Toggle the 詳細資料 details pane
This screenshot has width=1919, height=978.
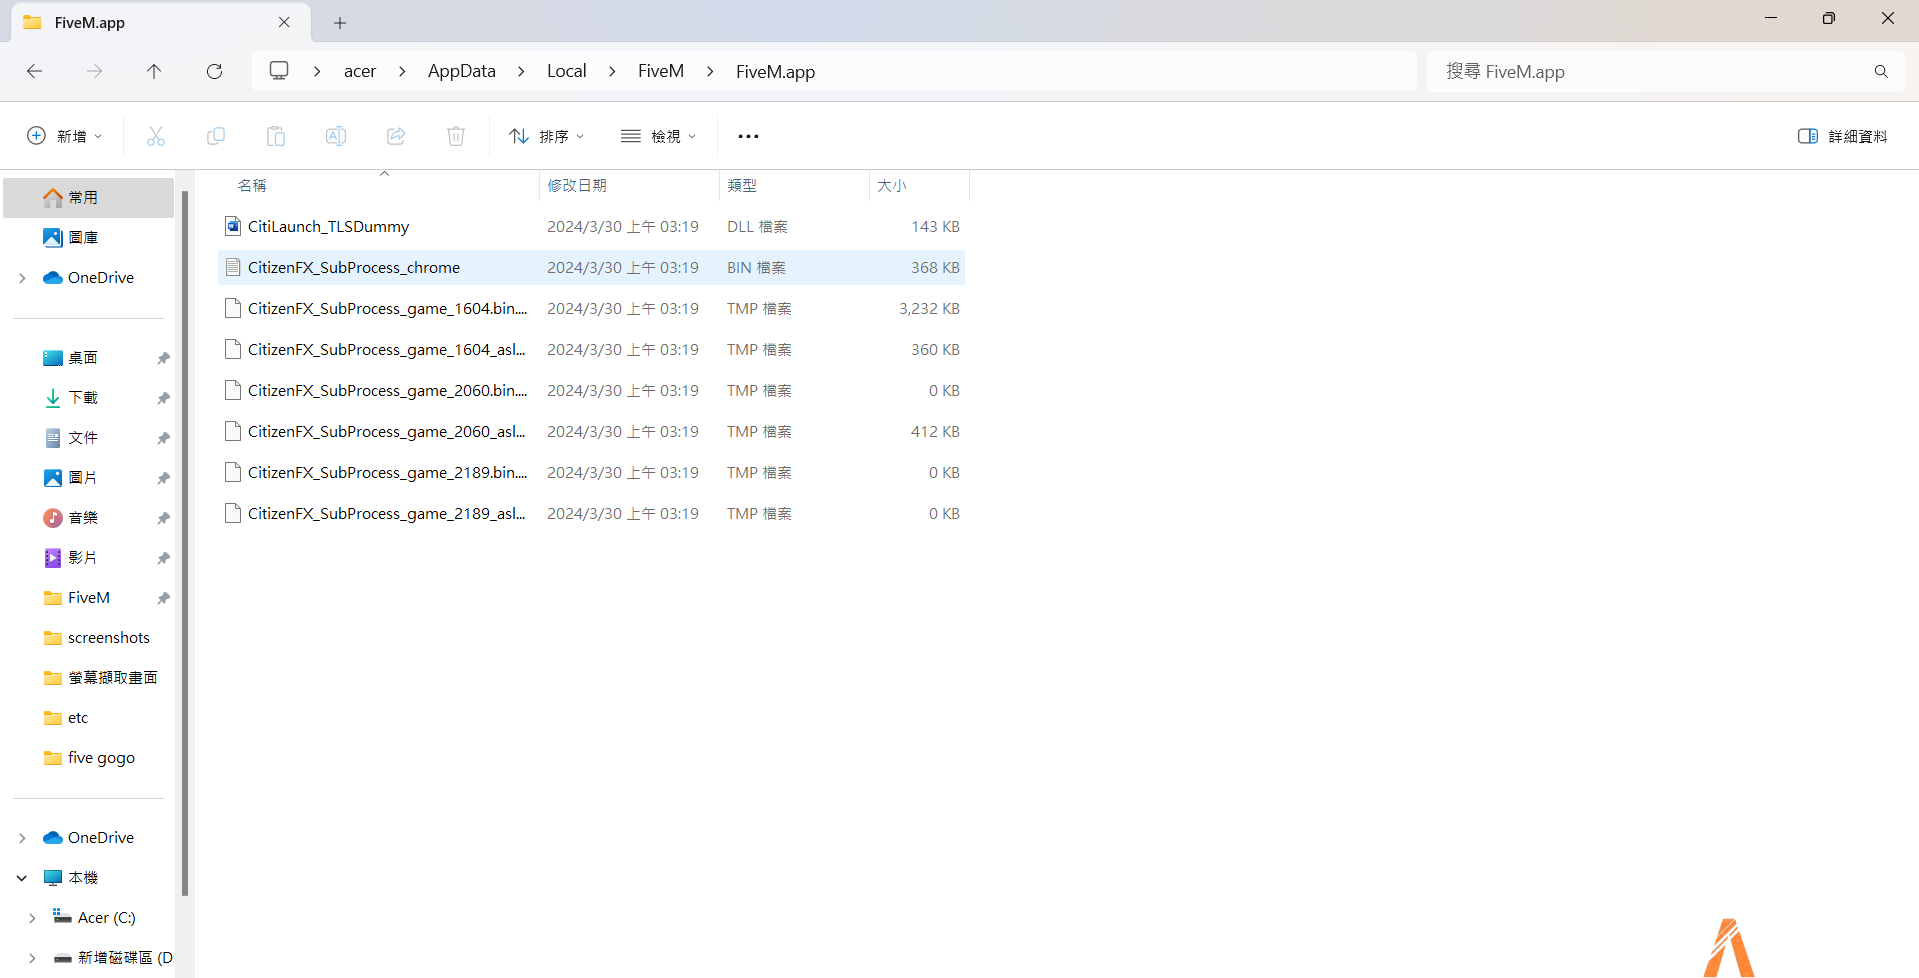click(1842, 136)
